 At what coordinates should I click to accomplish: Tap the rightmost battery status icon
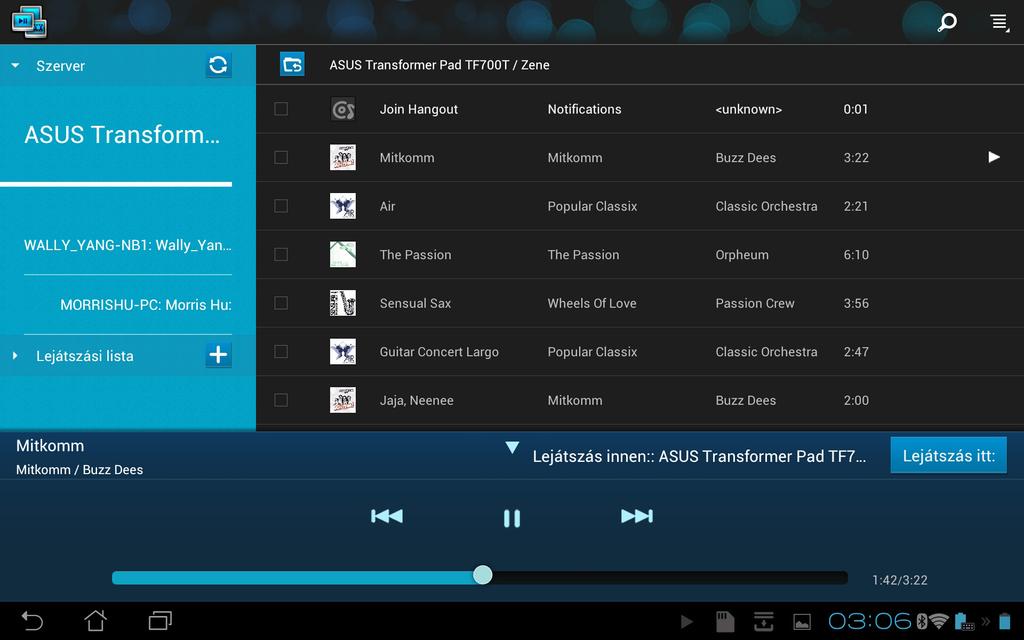[x=1005, y=621]
